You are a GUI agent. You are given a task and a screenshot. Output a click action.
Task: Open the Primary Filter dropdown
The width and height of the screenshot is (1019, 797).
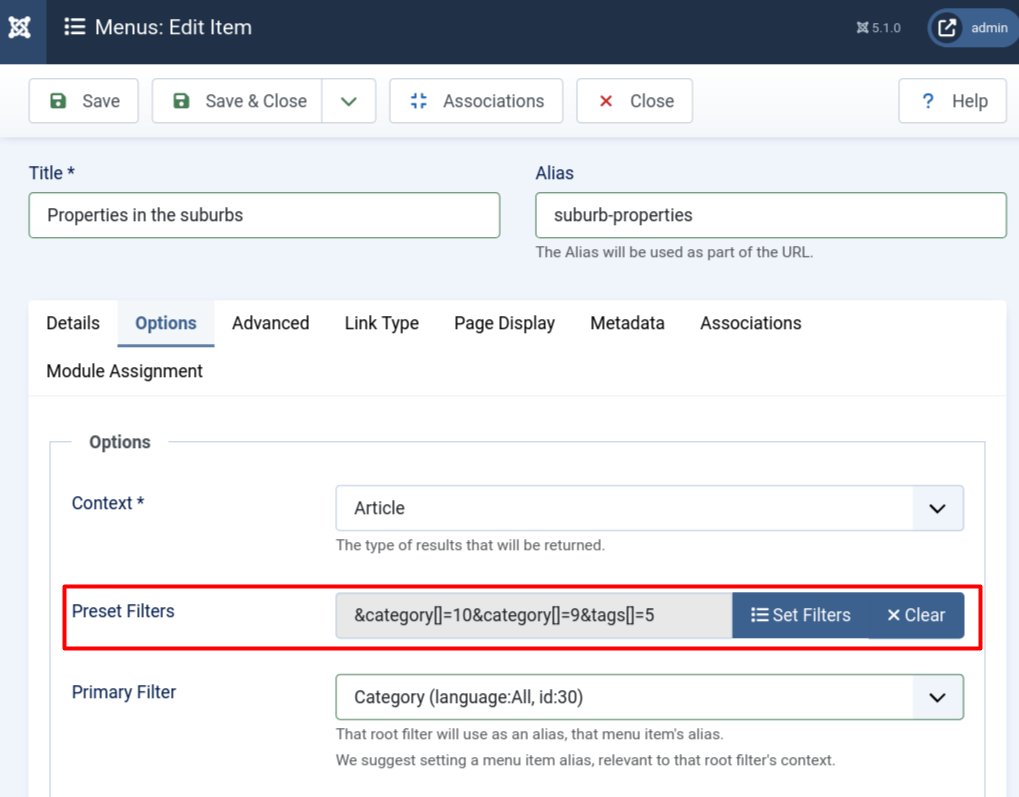pyautogui.click(x=649, y=697)
